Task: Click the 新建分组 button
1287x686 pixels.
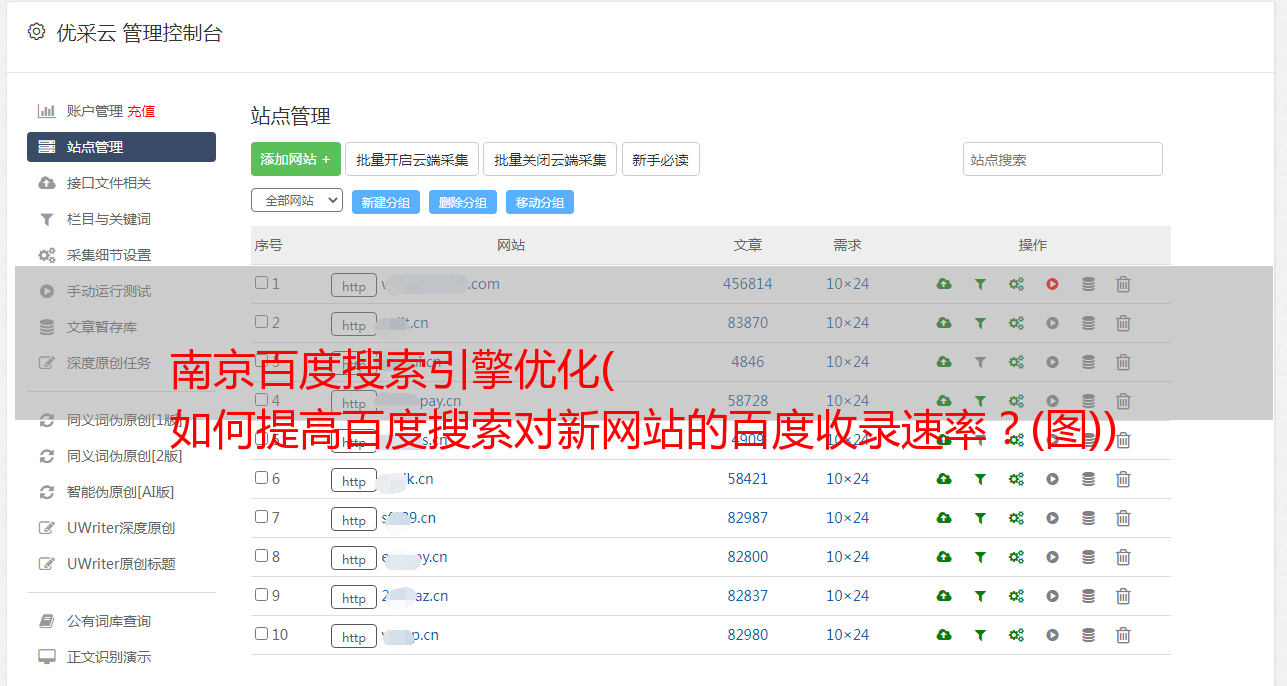Action: coord(386,202)
